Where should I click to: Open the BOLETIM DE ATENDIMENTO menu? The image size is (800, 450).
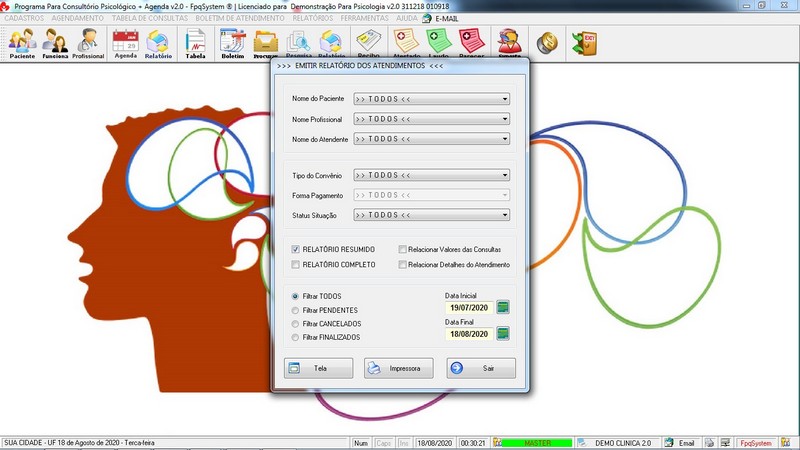(240, 18)
